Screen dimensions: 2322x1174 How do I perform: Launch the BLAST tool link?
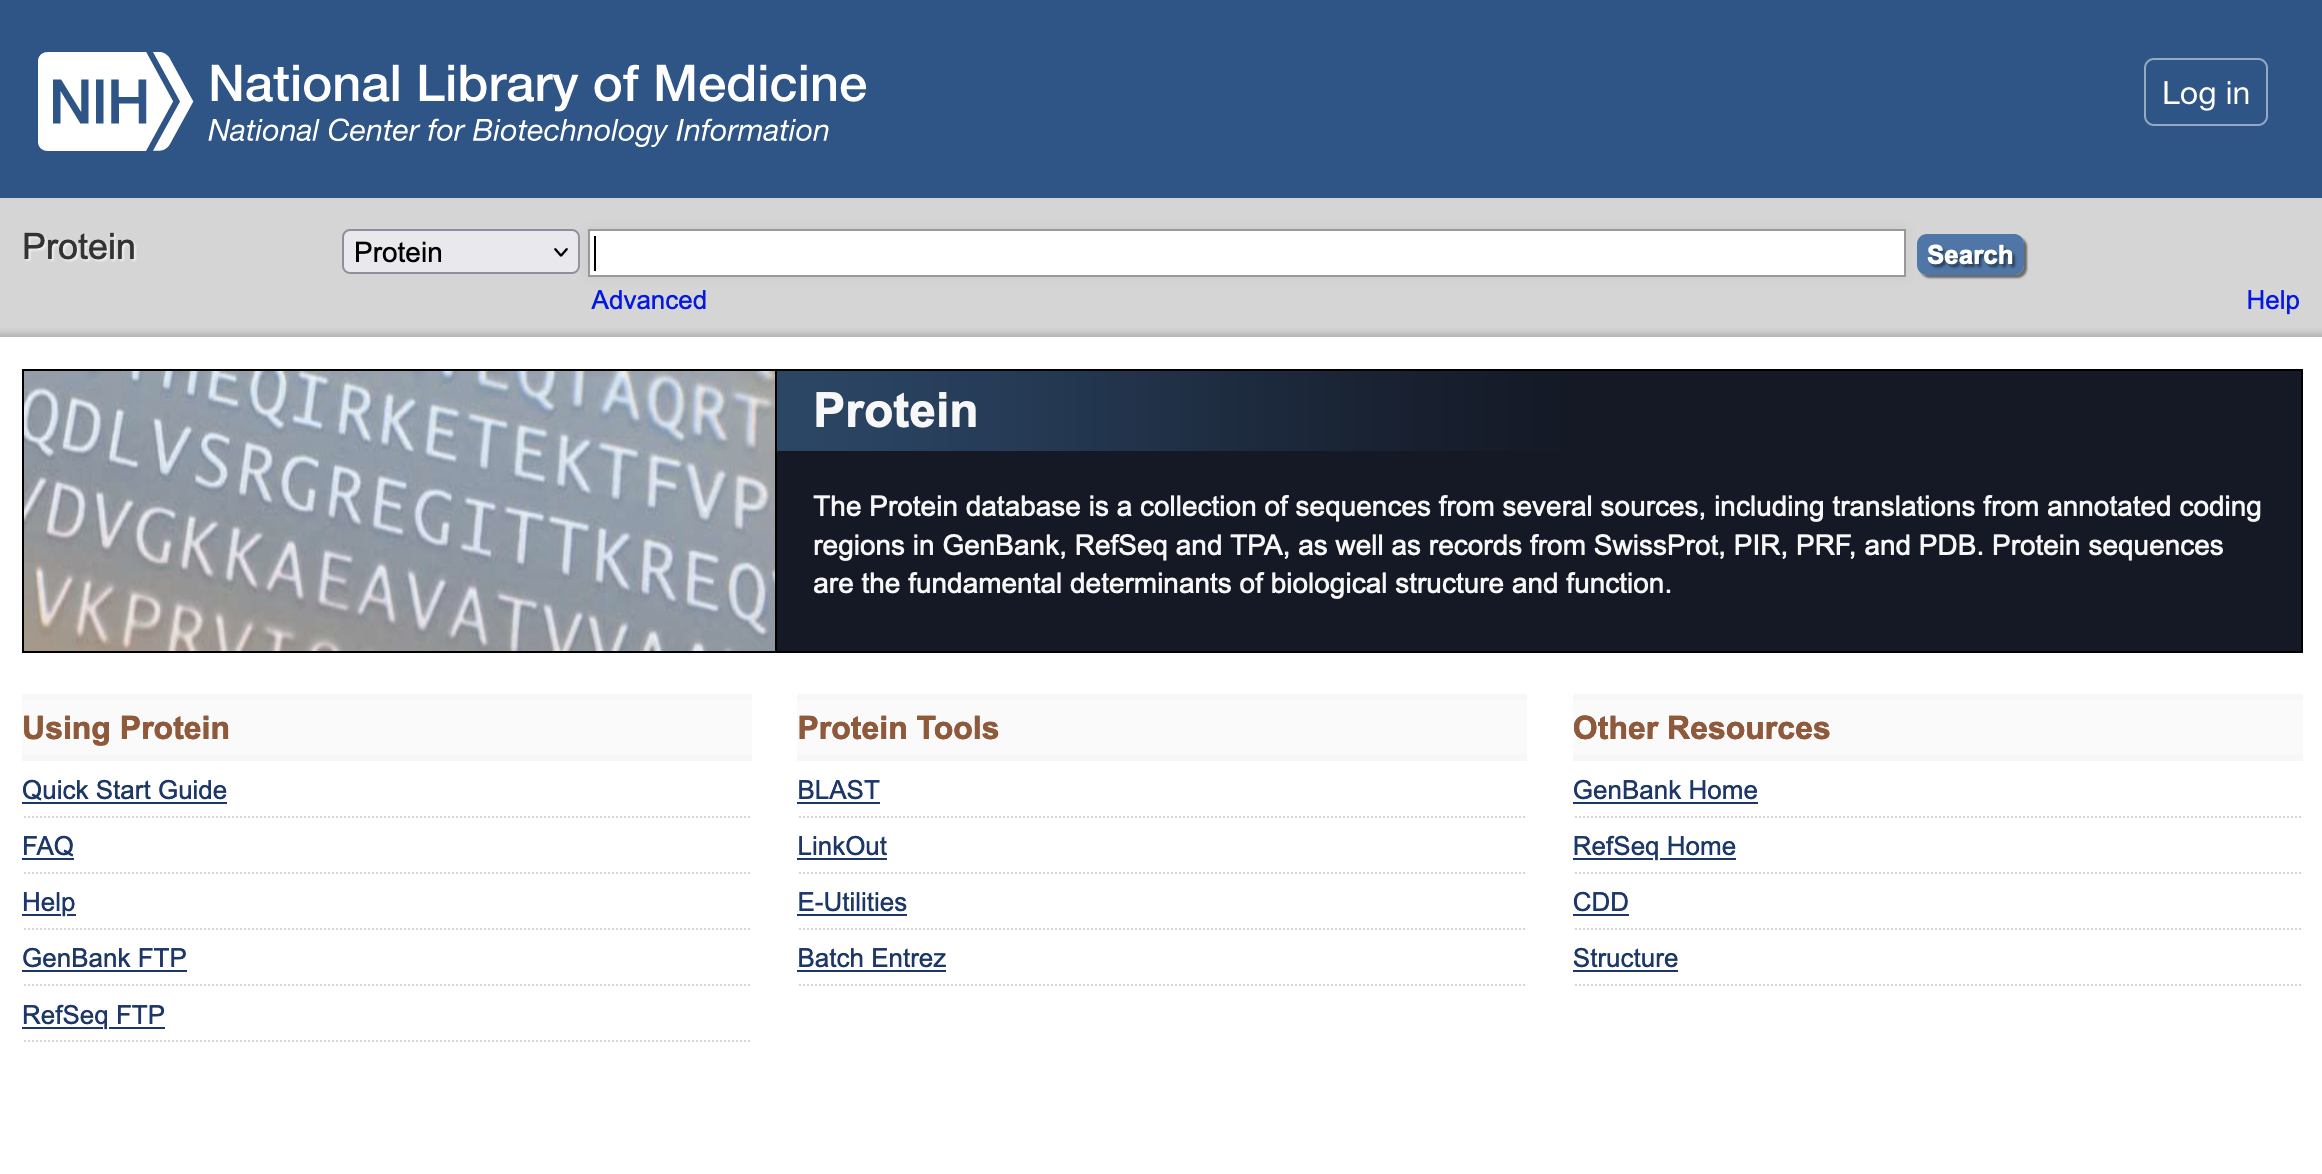(x=838, y=790)
